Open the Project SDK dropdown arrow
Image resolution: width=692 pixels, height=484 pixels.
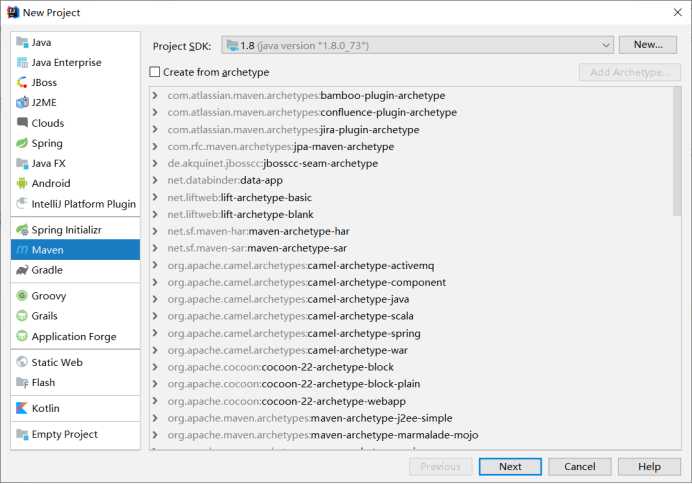point(605,45)
